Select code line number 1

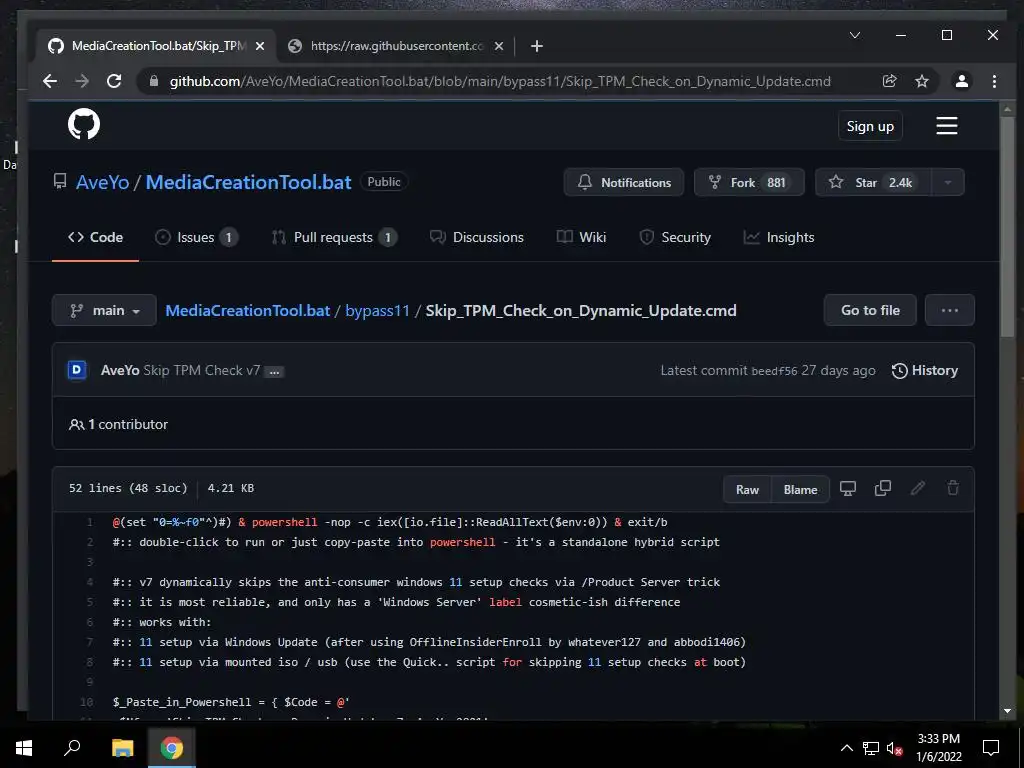(89, 522)
